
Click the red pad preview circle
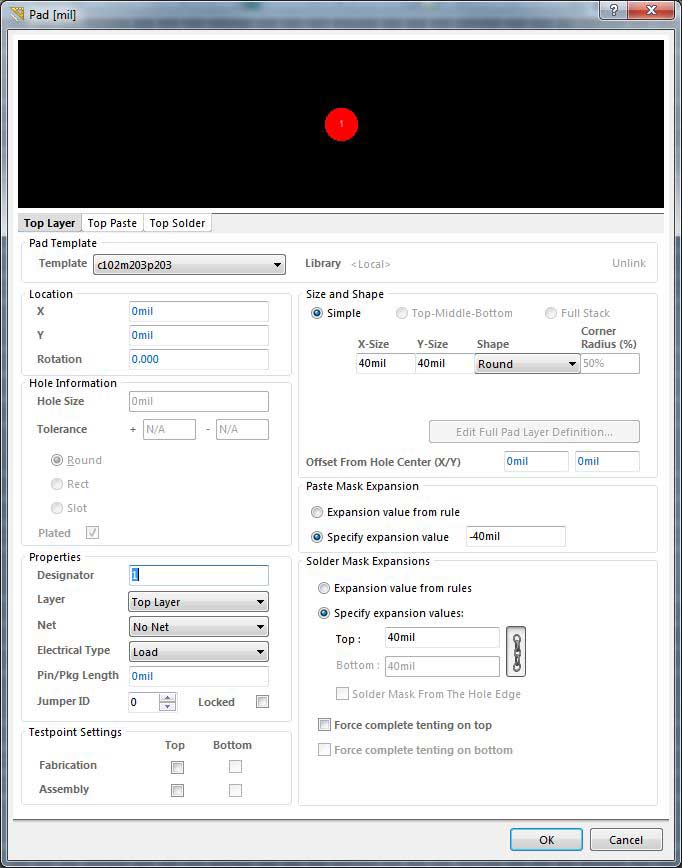pos(341,124)
